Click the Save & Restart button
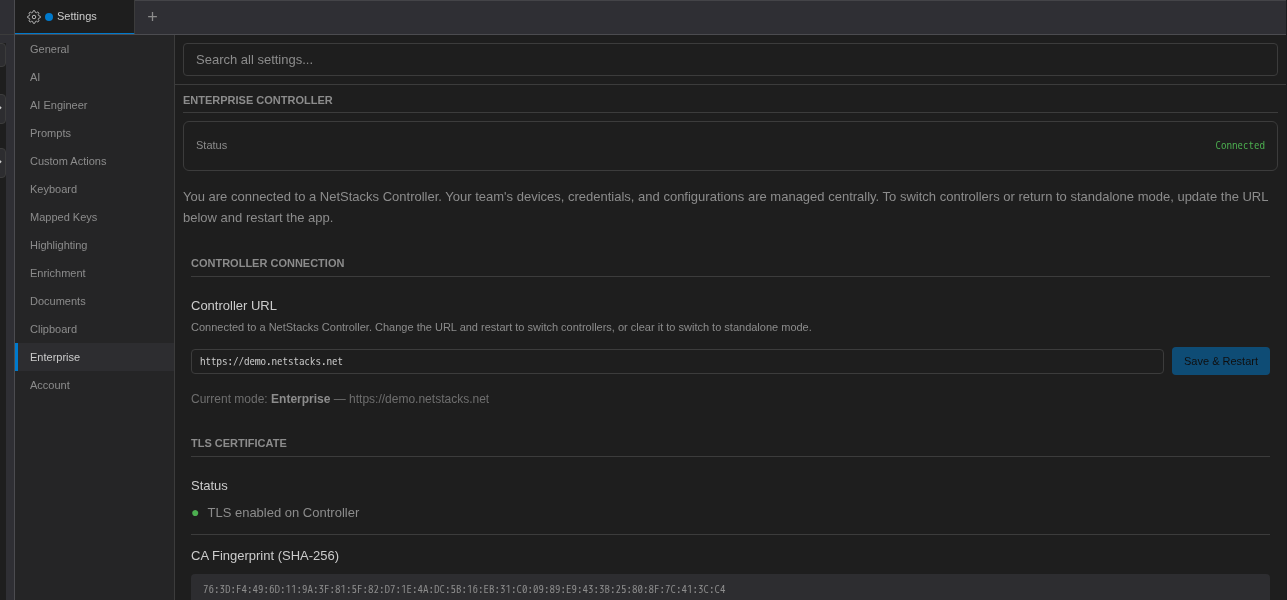Viewport: 1287px width, 600px height. pos(1221,361)
